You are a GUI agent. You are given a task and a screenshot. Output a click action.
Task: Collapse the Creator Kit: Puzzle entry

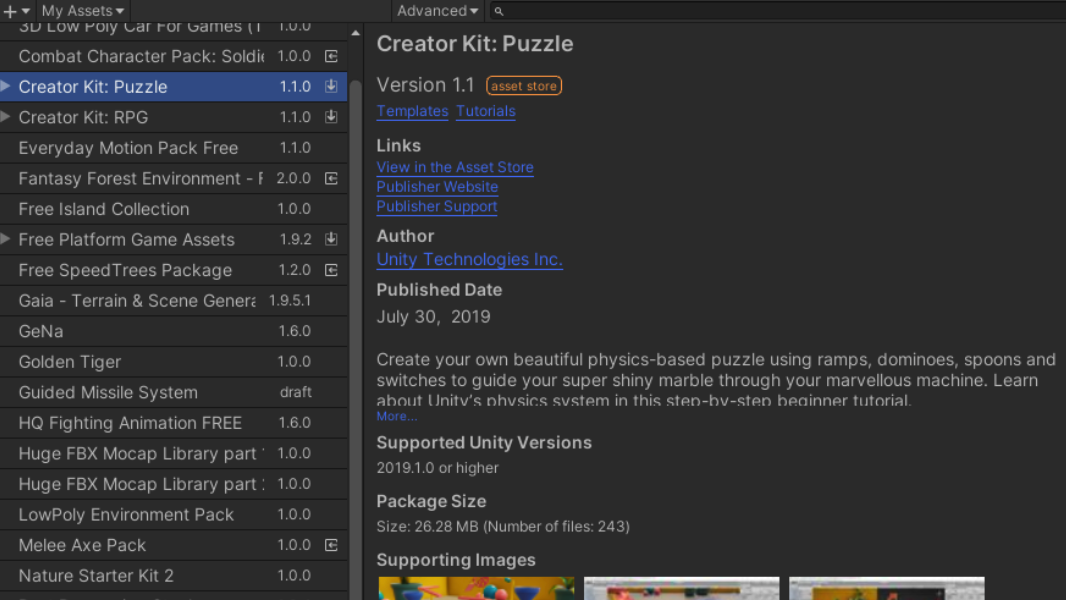point(5,86)
